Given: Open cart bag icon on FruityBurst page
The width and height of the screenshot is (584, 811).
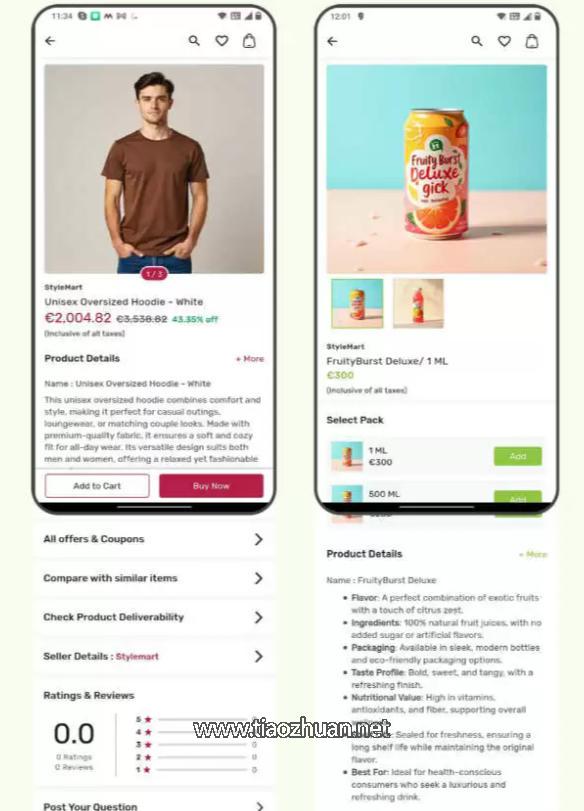Looking at the screenshot, I should [x=532, y=41].
